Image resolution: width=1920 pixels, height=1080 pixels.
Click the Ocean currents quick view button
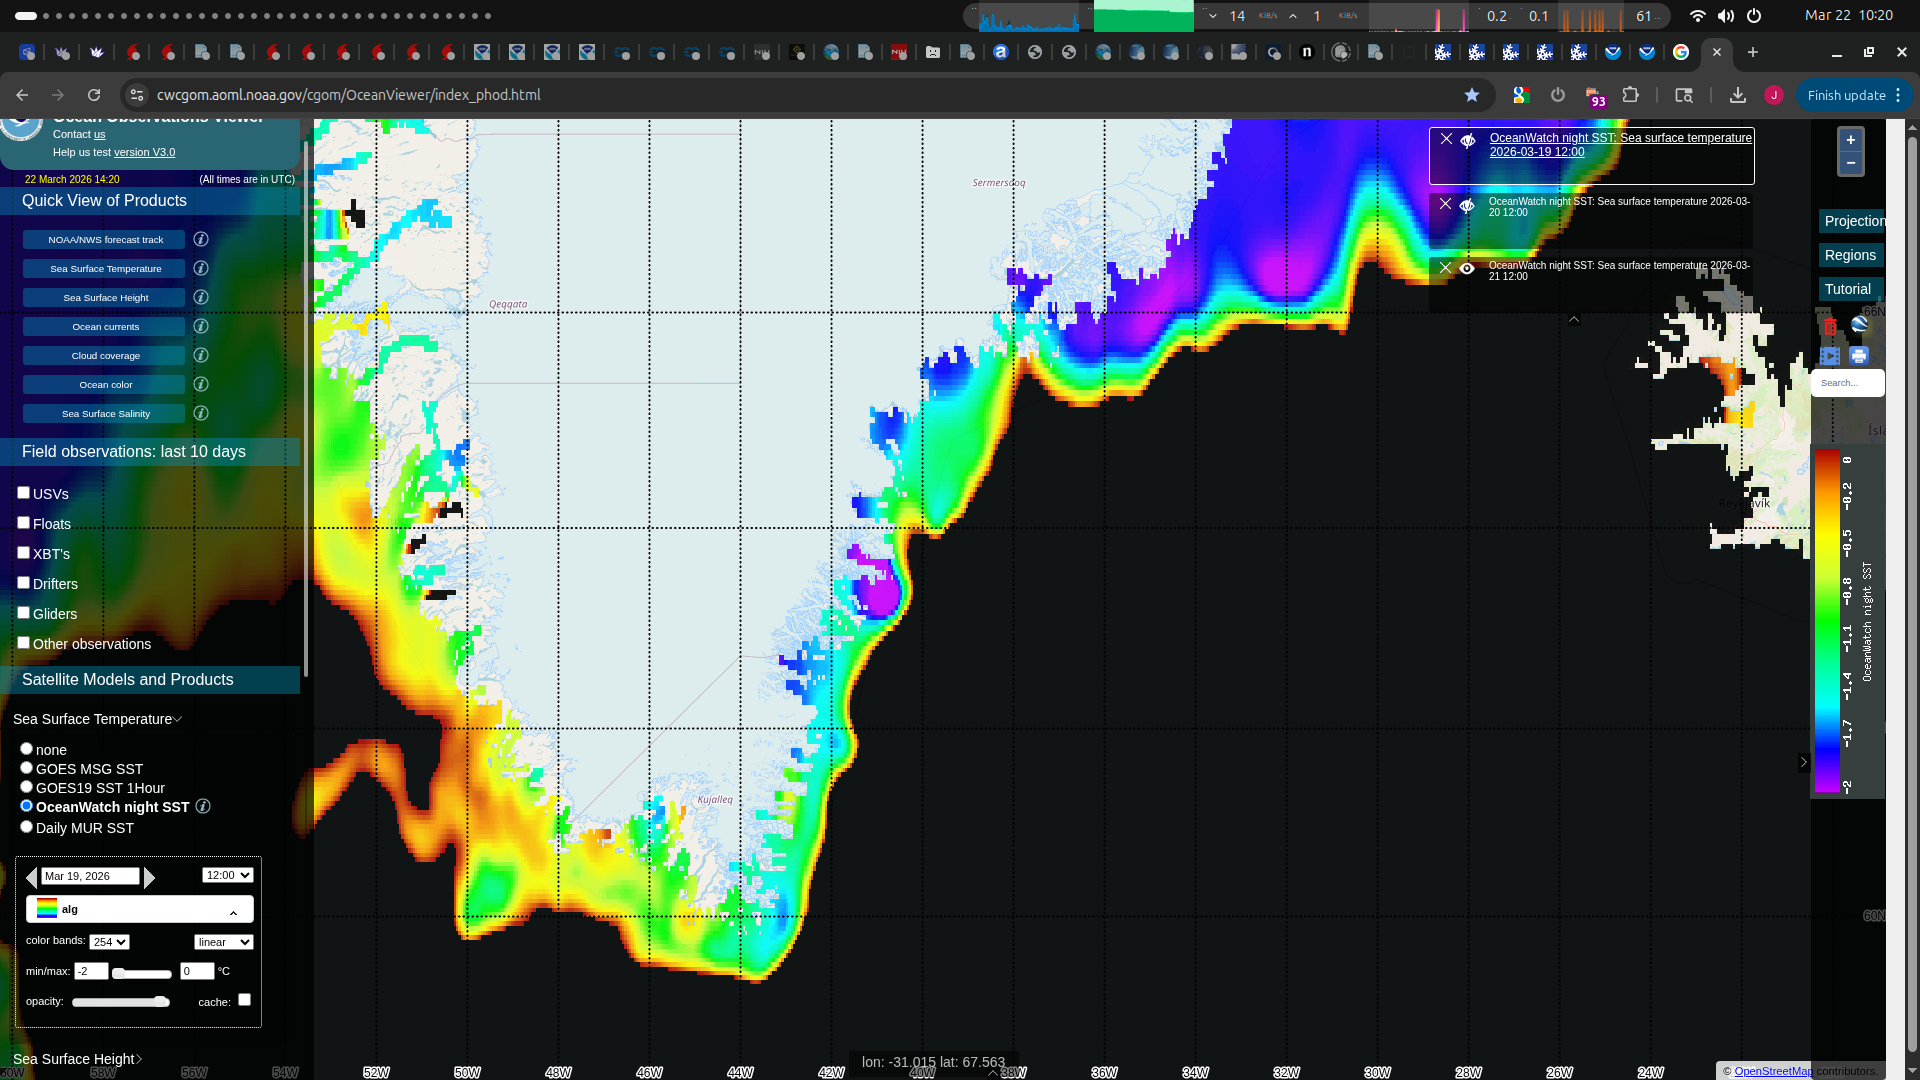pos(105,327)
